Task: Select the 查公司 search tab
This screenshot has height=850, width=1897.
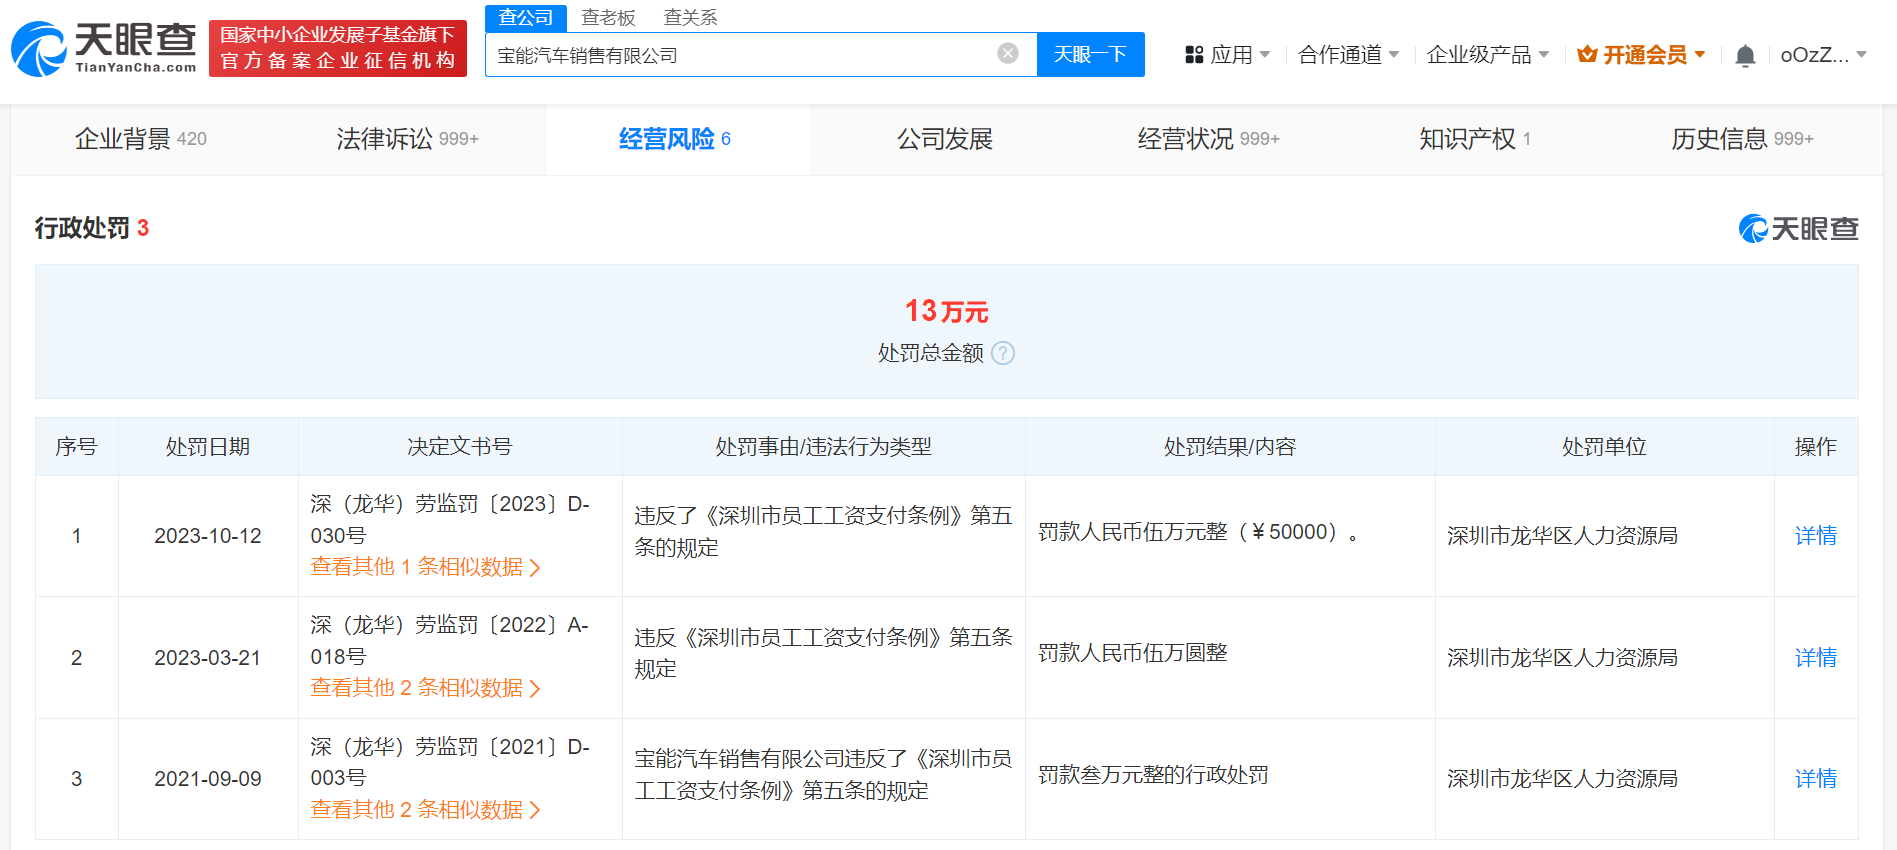Action: [x=526, y=18]
